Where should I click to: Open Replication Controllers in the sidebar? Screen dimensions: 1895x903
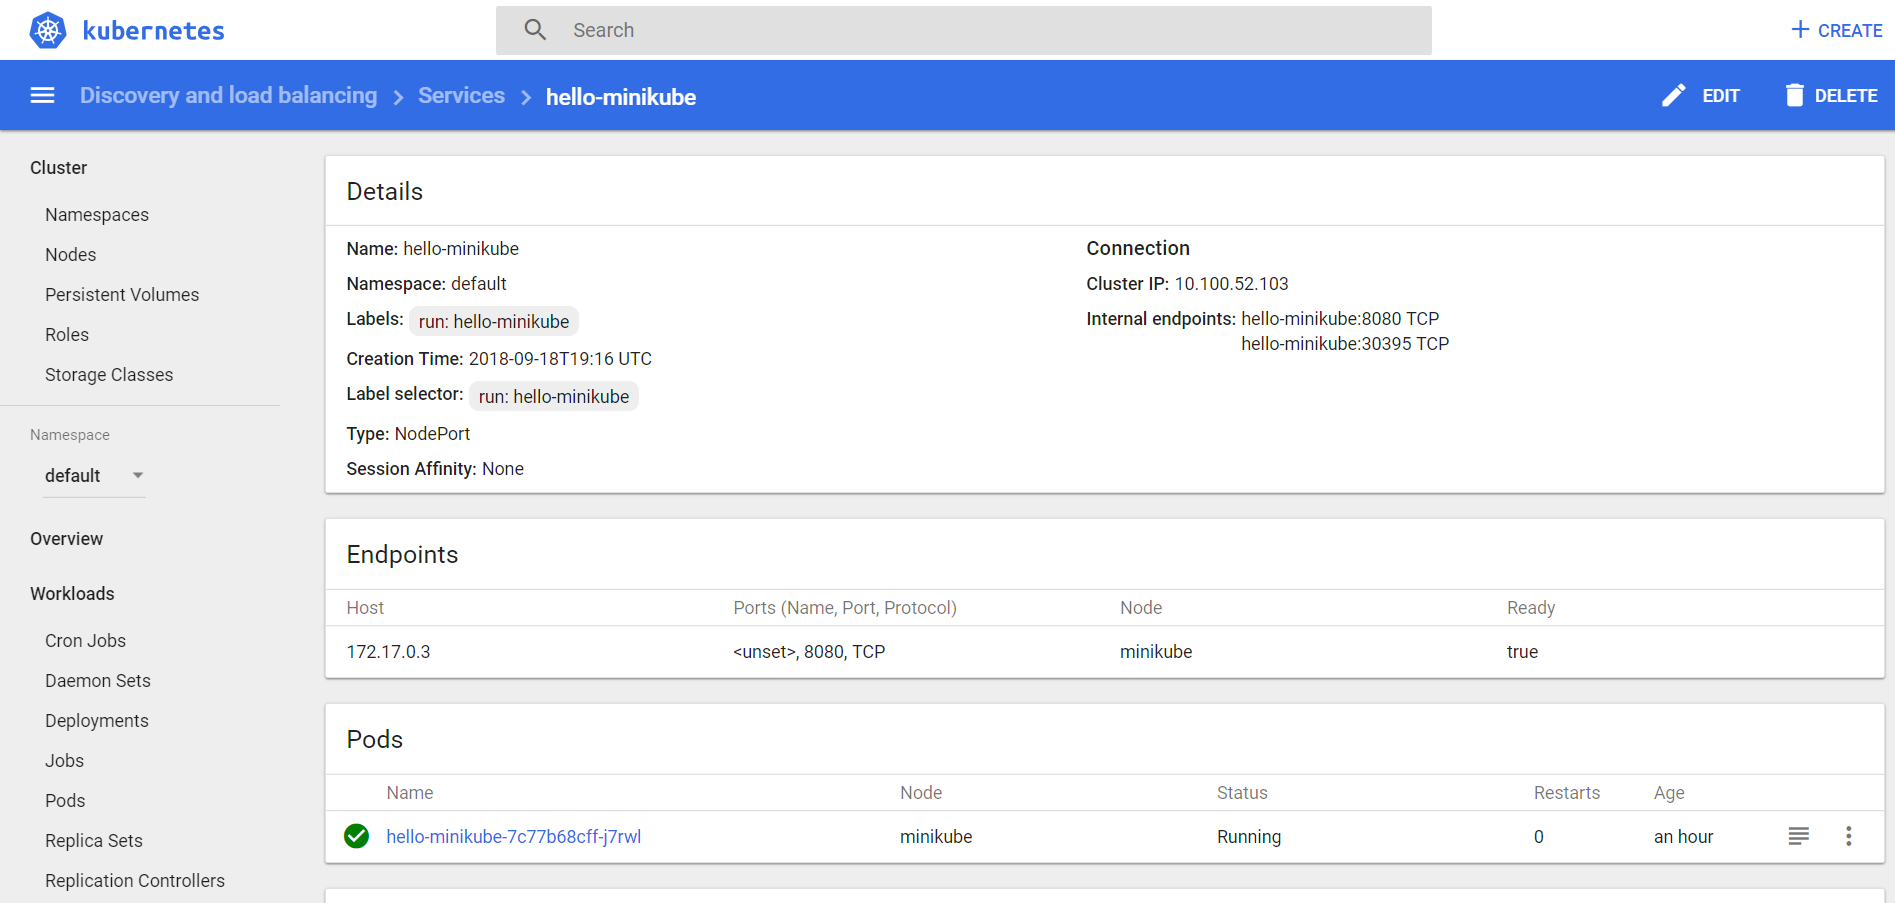click(x=135, y=881)
